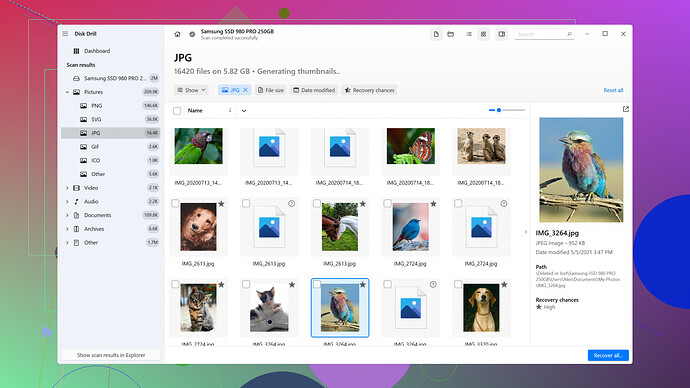Screen dimensions: 690x388
Task: Click Reset all filters link
Action: [x=613, y=90]
